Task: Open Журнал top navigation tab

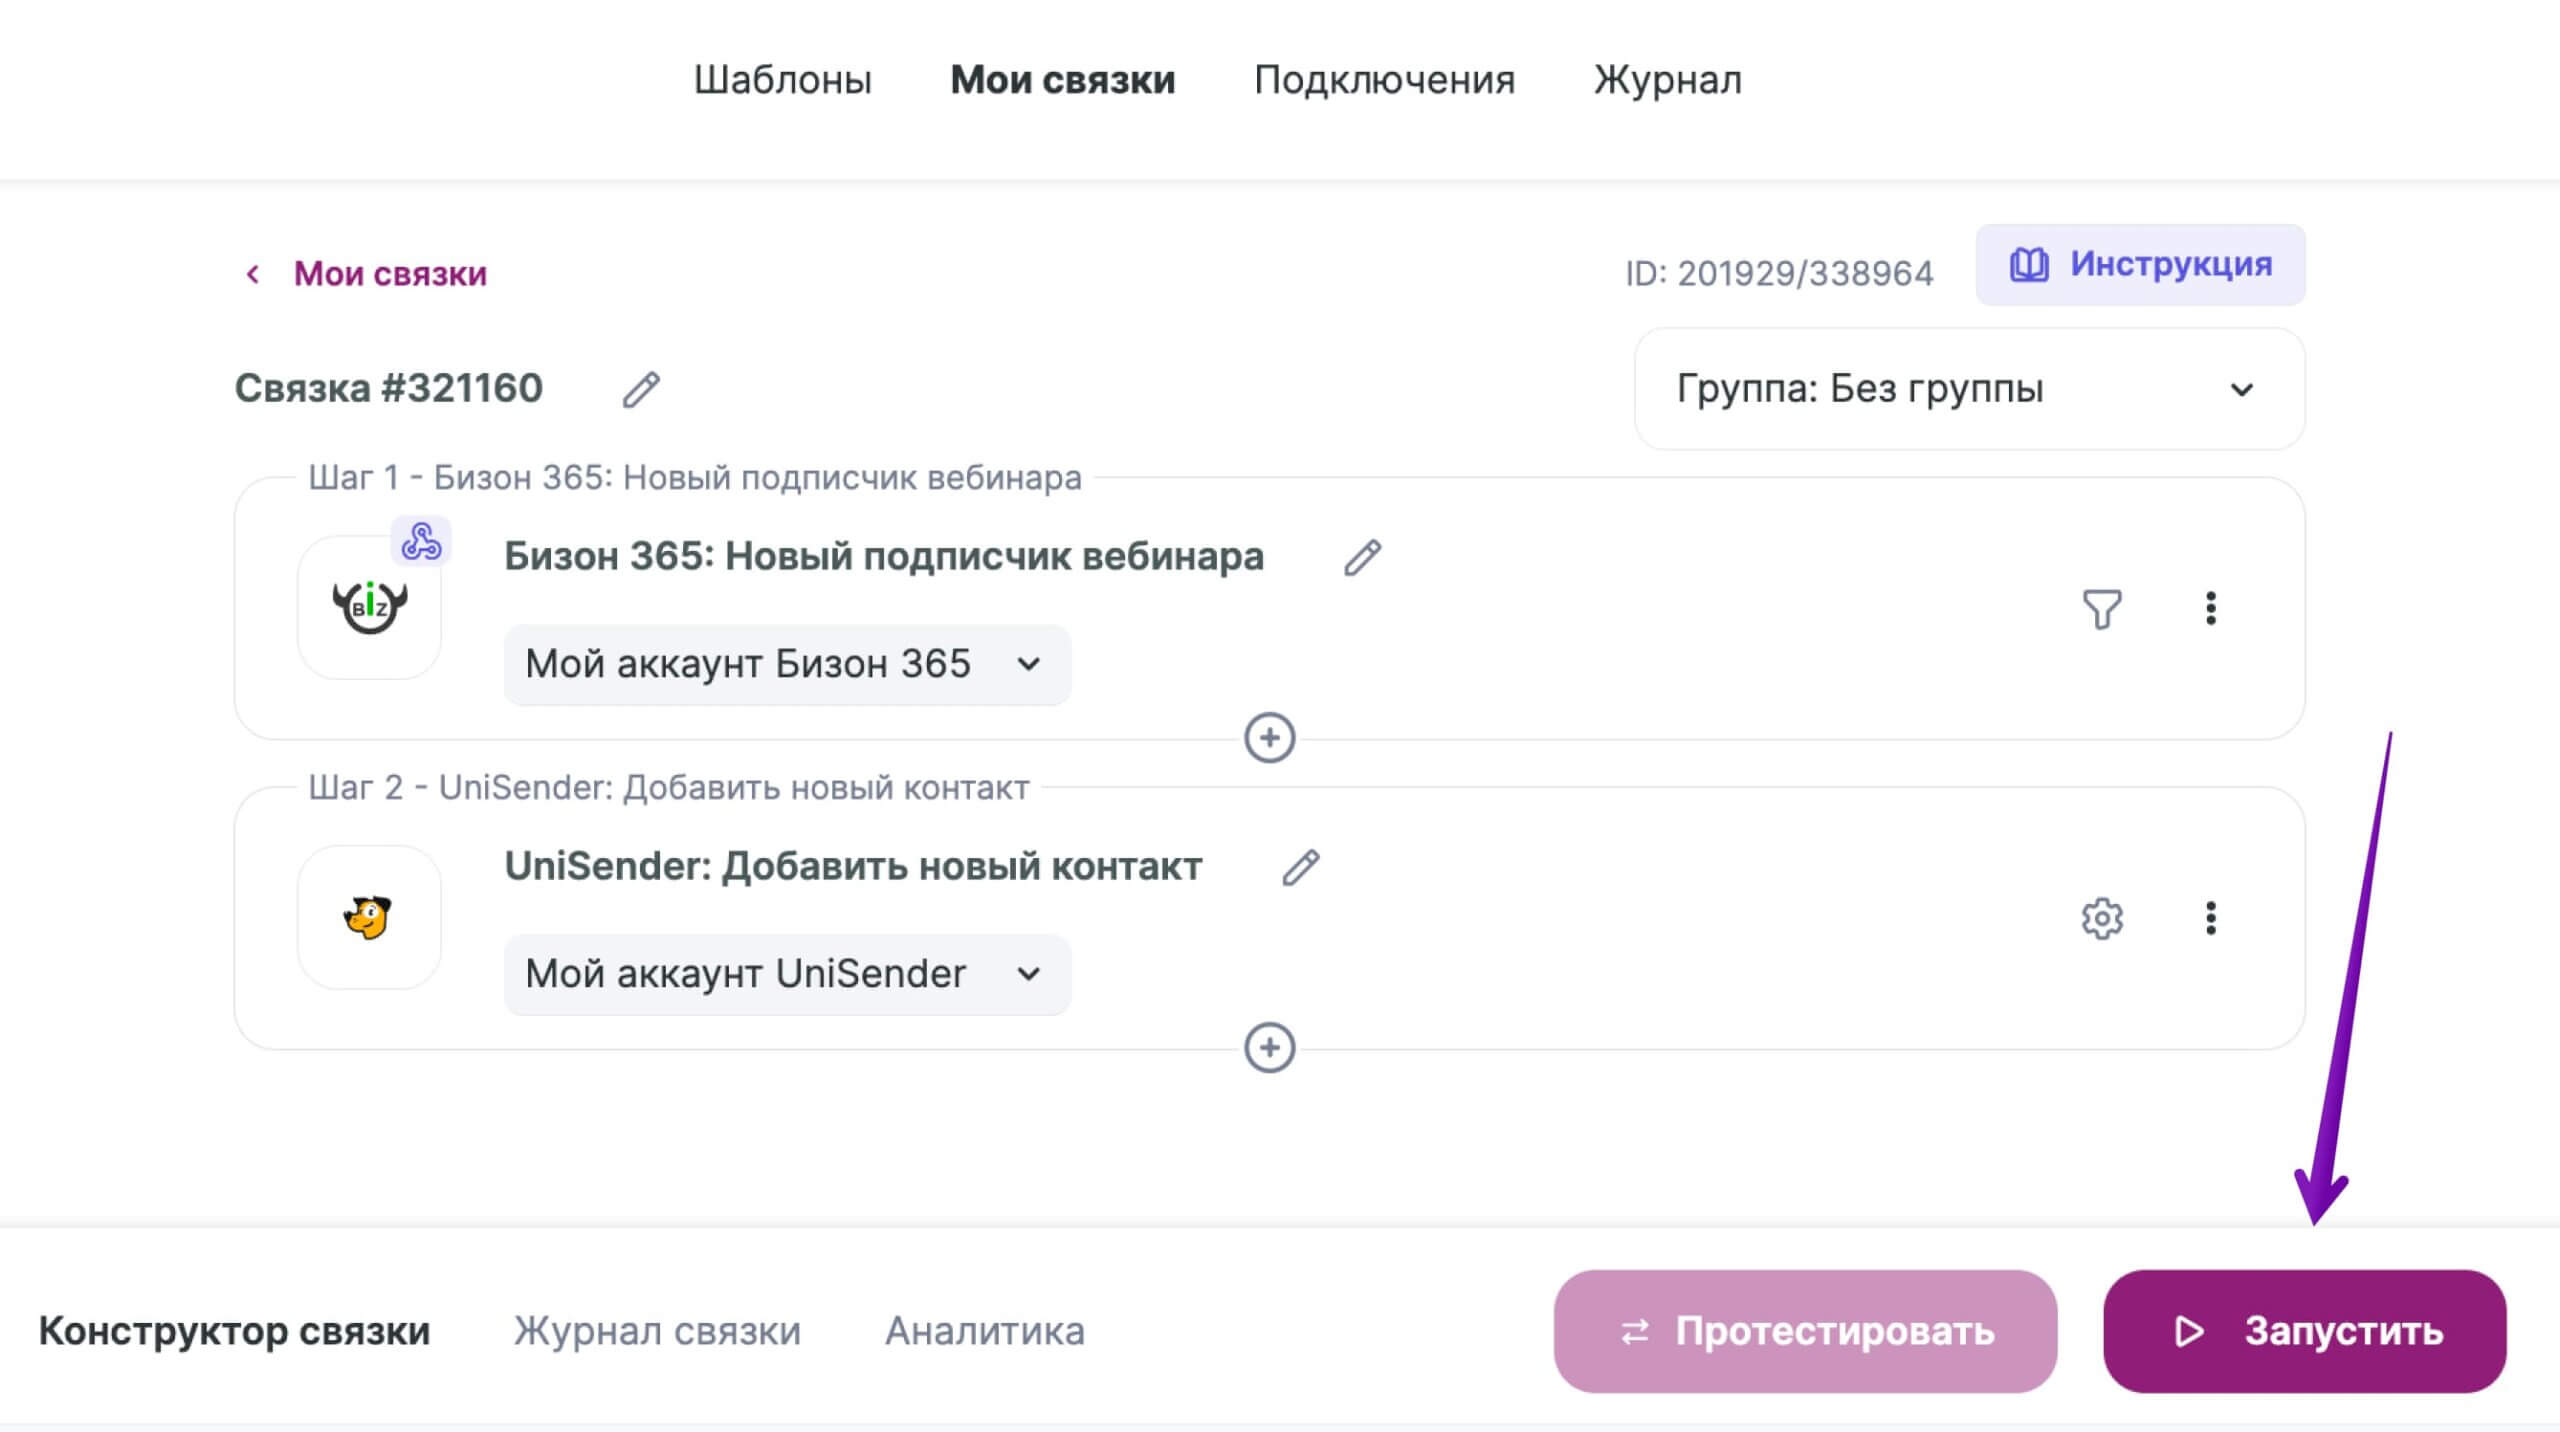Action: click(x=1667, y=80)
